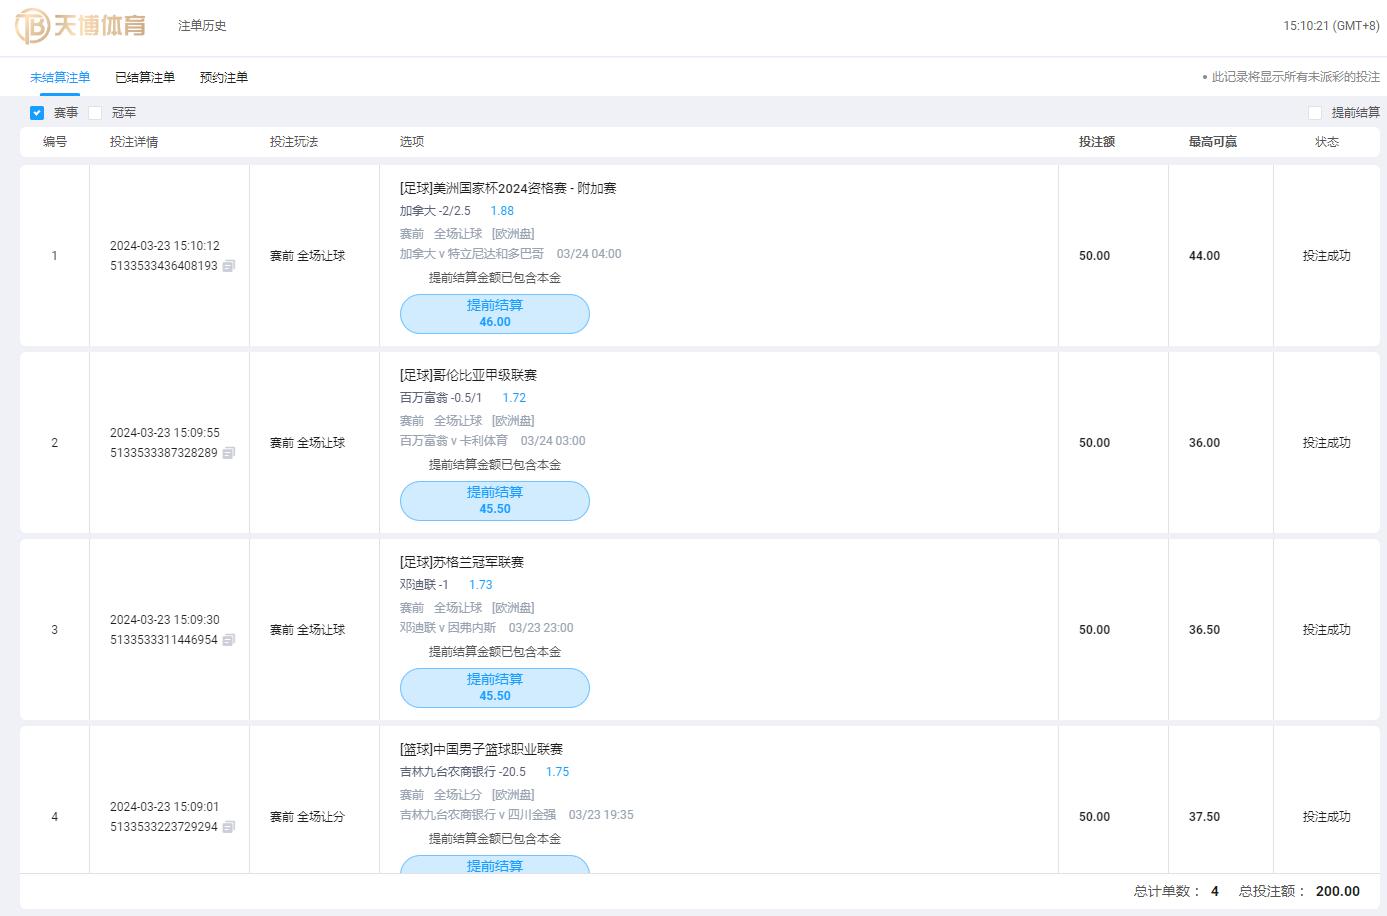Image resolution: width=1387 pixels, height=916 pixels.
Task: Cash out the 吉林九台农商银行 basketball bet
Action: [x=495, y=865]
